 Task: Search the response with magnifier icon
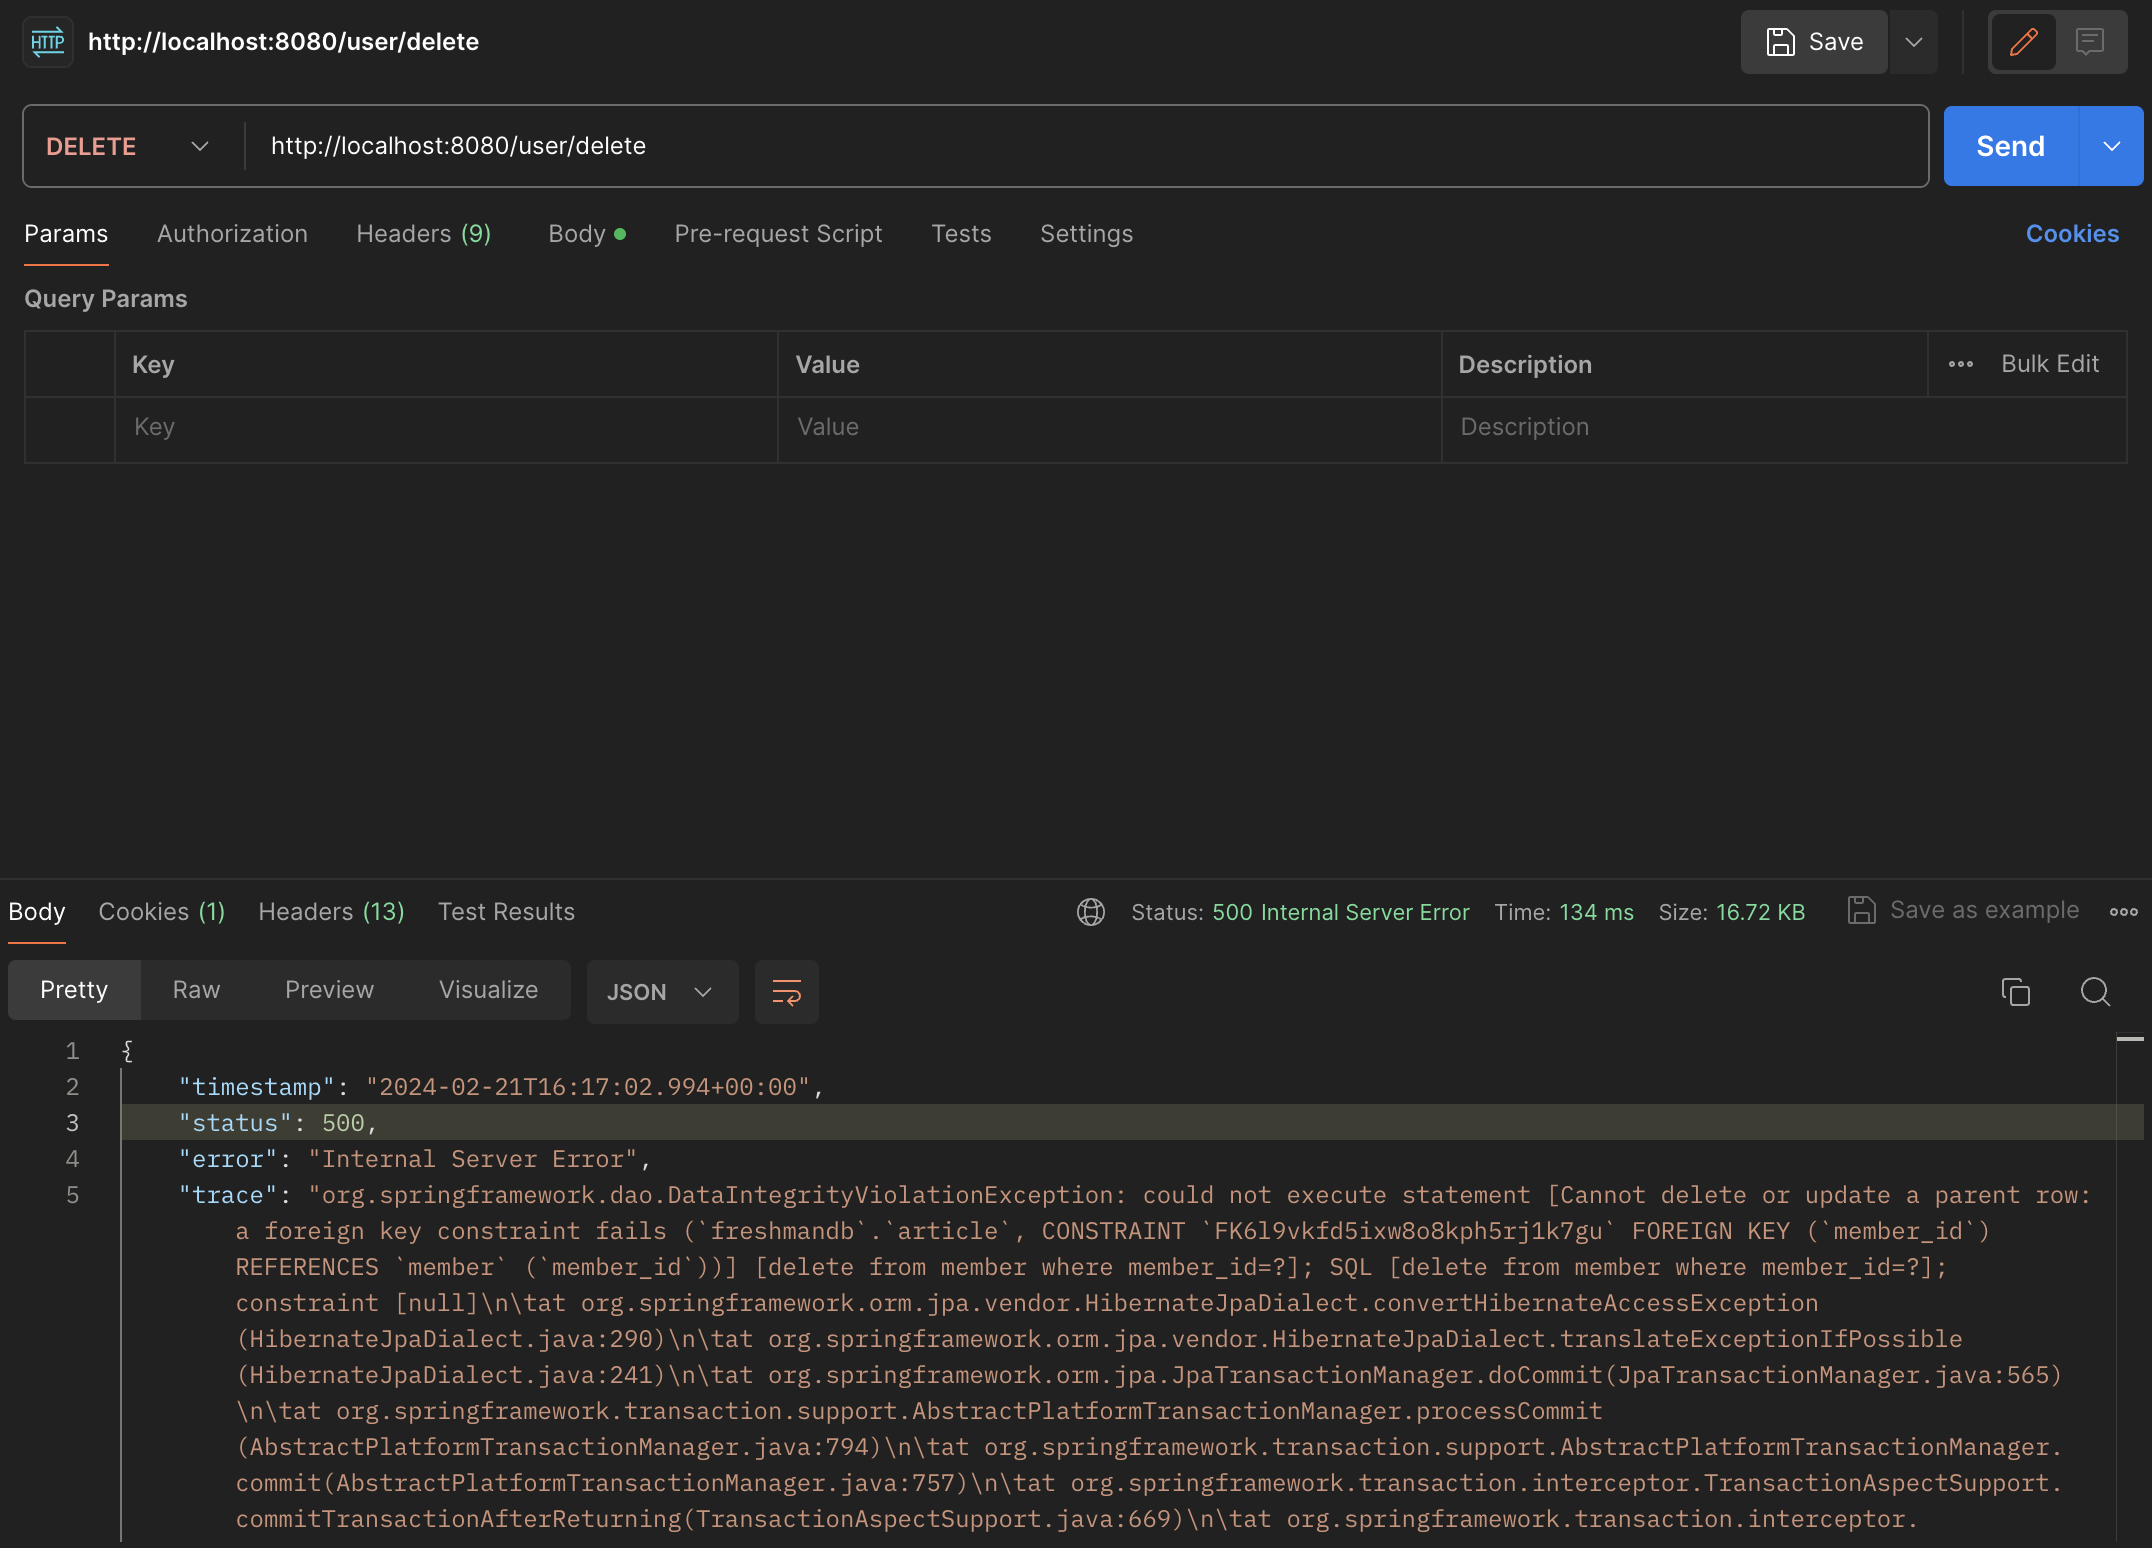coord(2095,992)
